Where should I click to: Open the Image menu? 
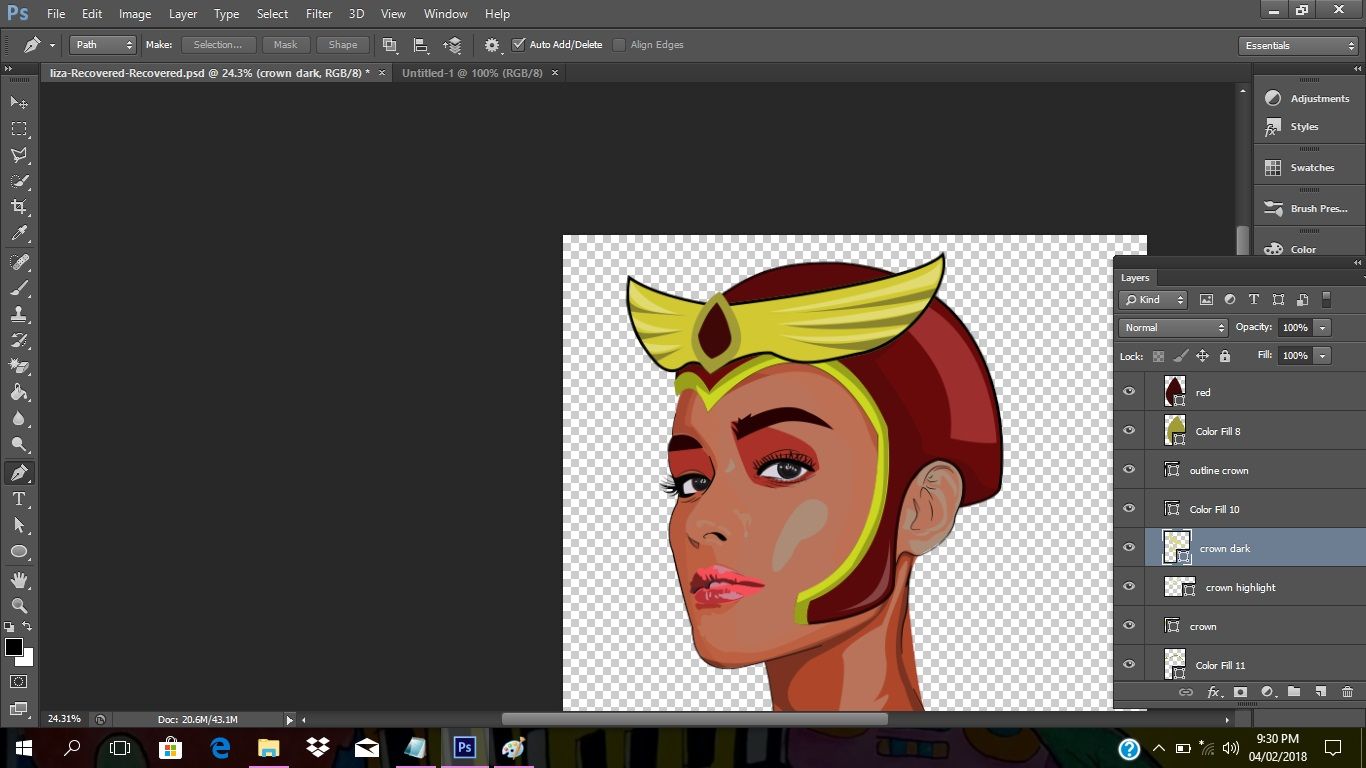coord(135,14)
